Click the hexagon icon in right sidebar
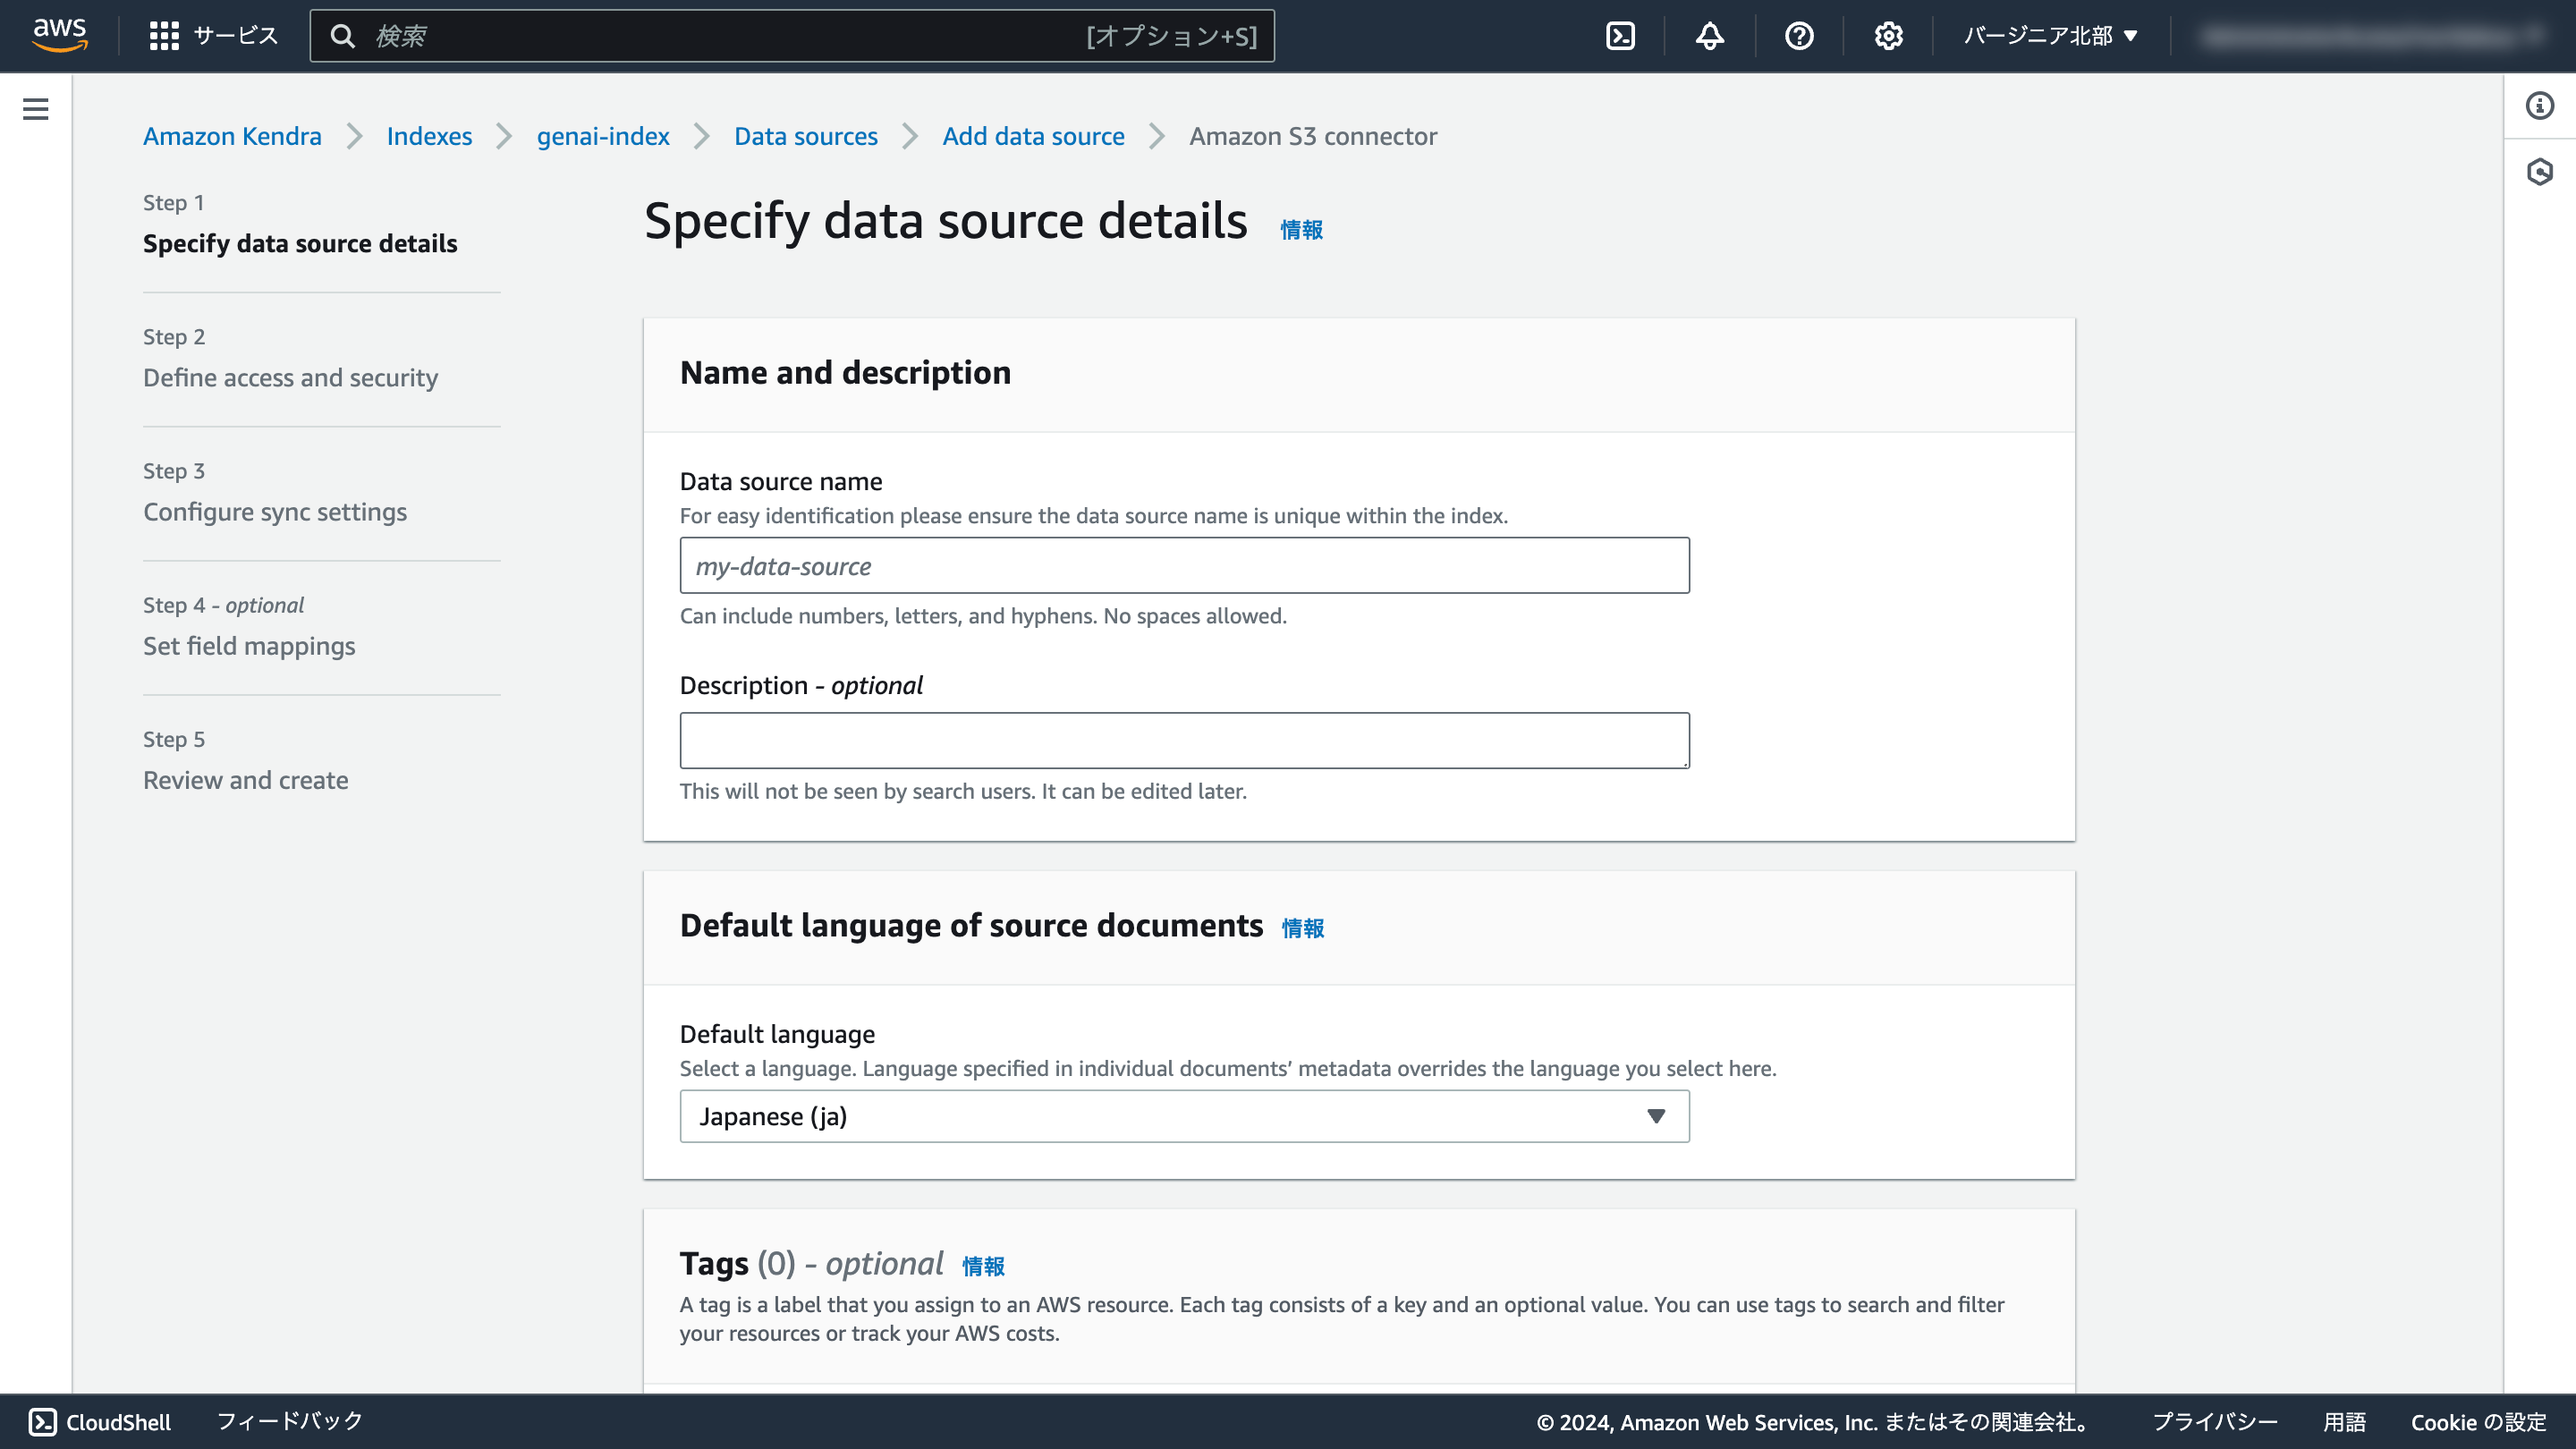Viewport: 2576px width, 1449px height. click(x=2539, y=172)
